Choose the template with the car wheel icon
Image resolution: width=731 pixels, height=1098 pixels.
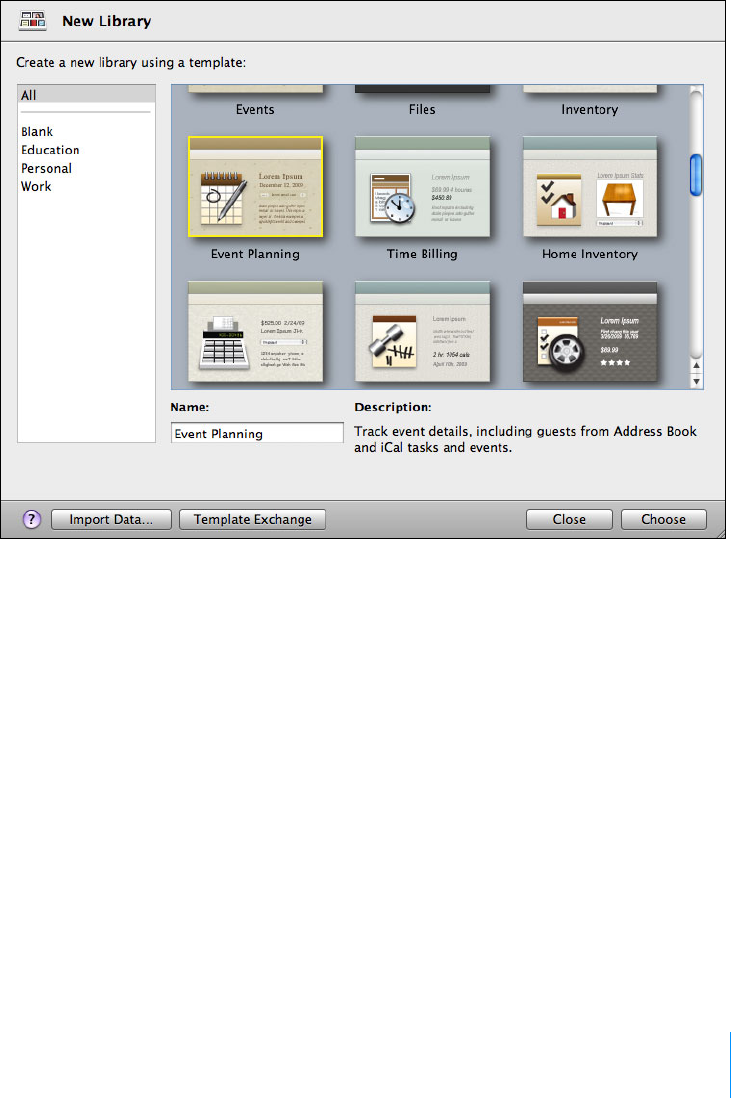click(590, 332)
